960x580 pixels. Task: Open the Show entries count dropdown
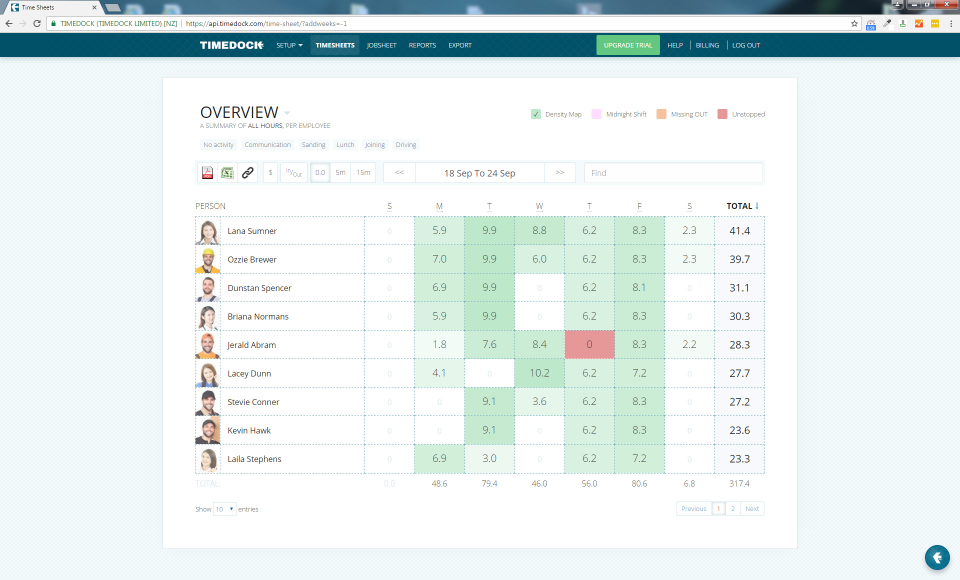tap(225, 509)
